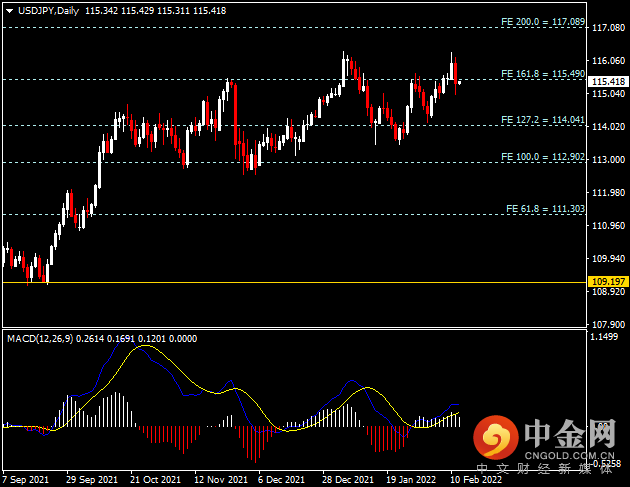630x487 pixels.
Task: Click the MACD scale value 1.1499
Action: pyautogui.click(x=603, y=337)
